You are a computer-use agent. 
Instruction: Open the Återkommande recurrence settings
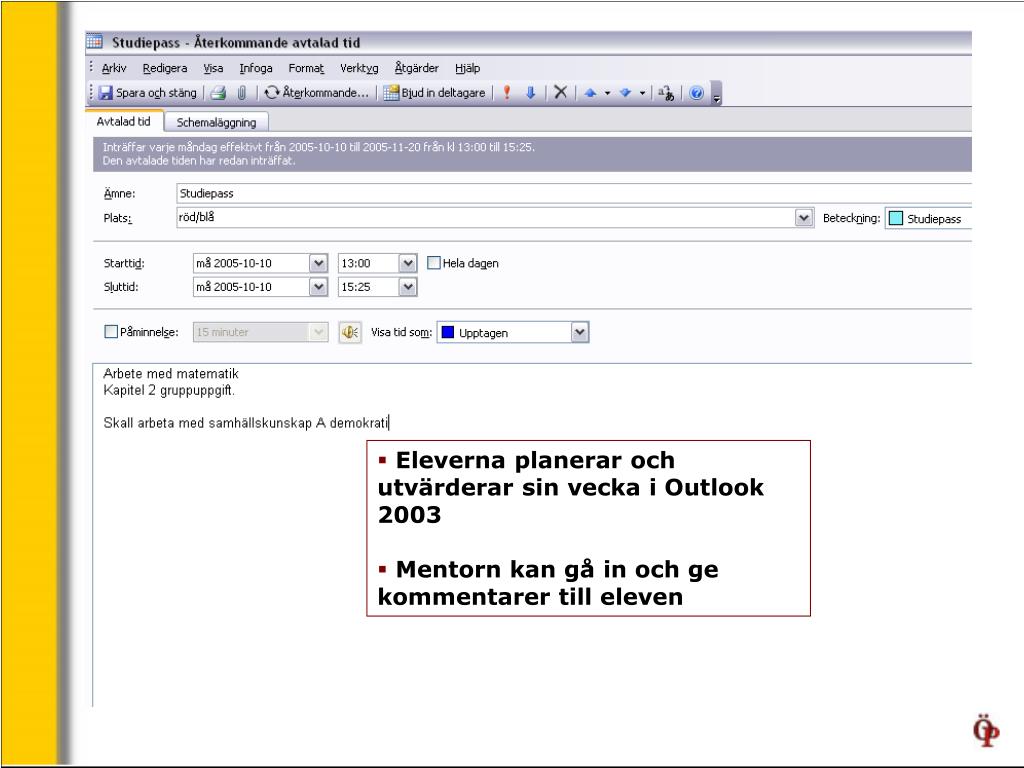point(316,93)
